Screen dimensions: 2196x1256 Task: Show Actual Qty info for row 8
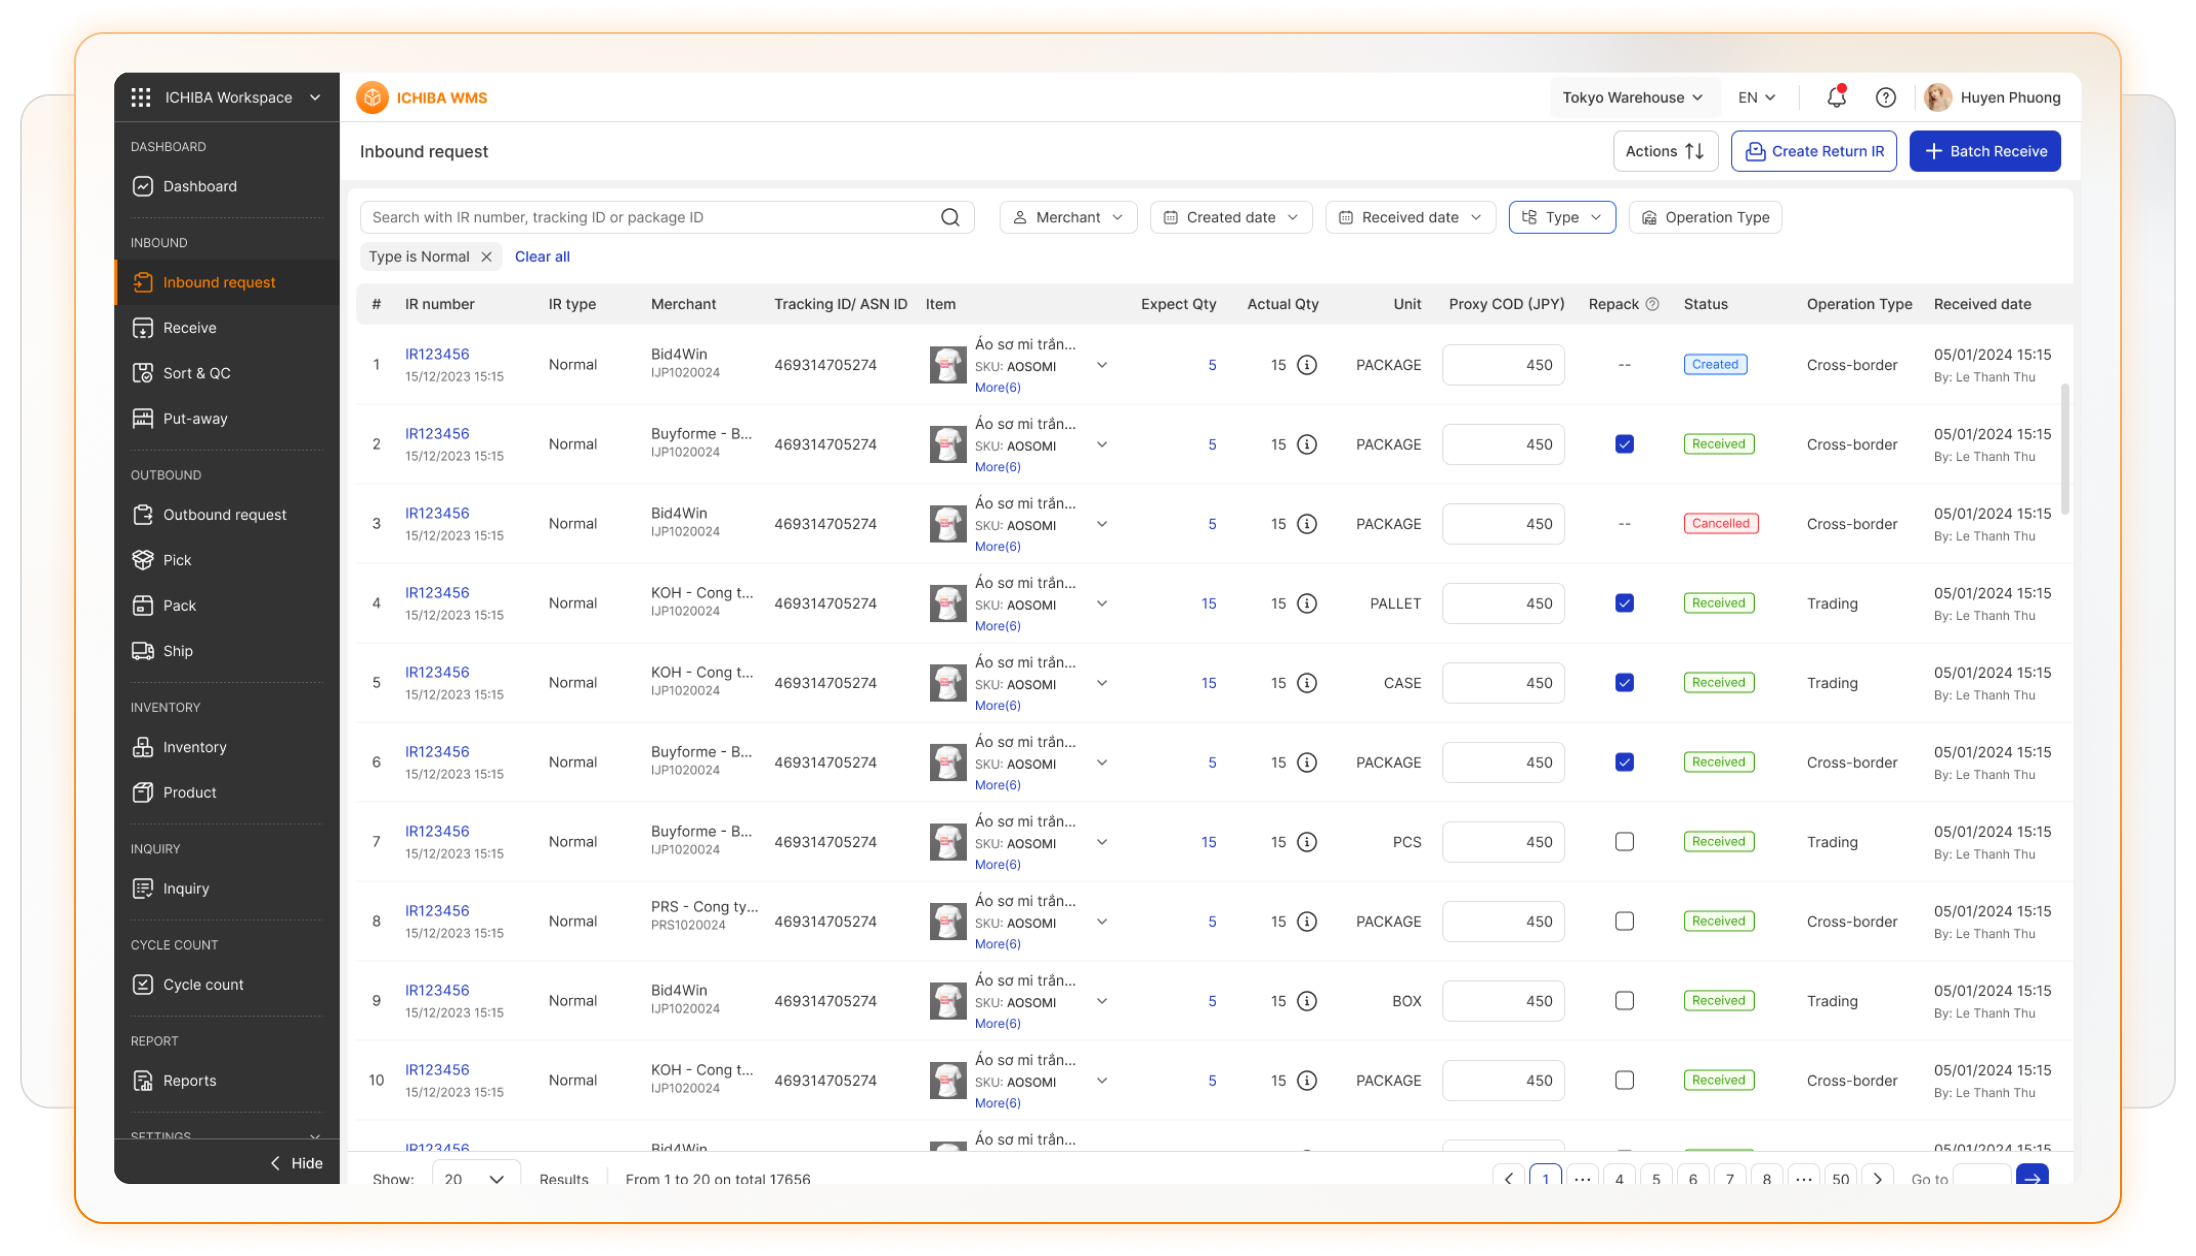[1306, 921]
